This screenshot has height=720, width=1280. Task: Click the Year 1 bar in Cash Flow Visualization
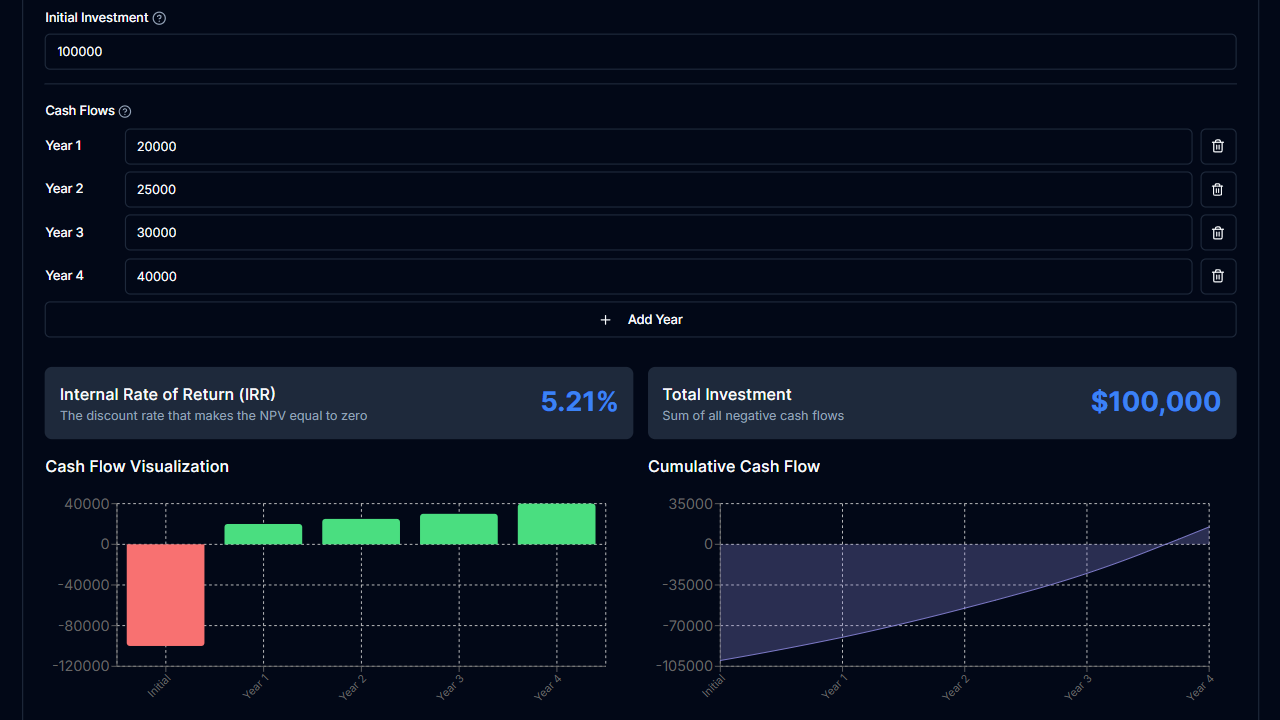pos(263,533)
